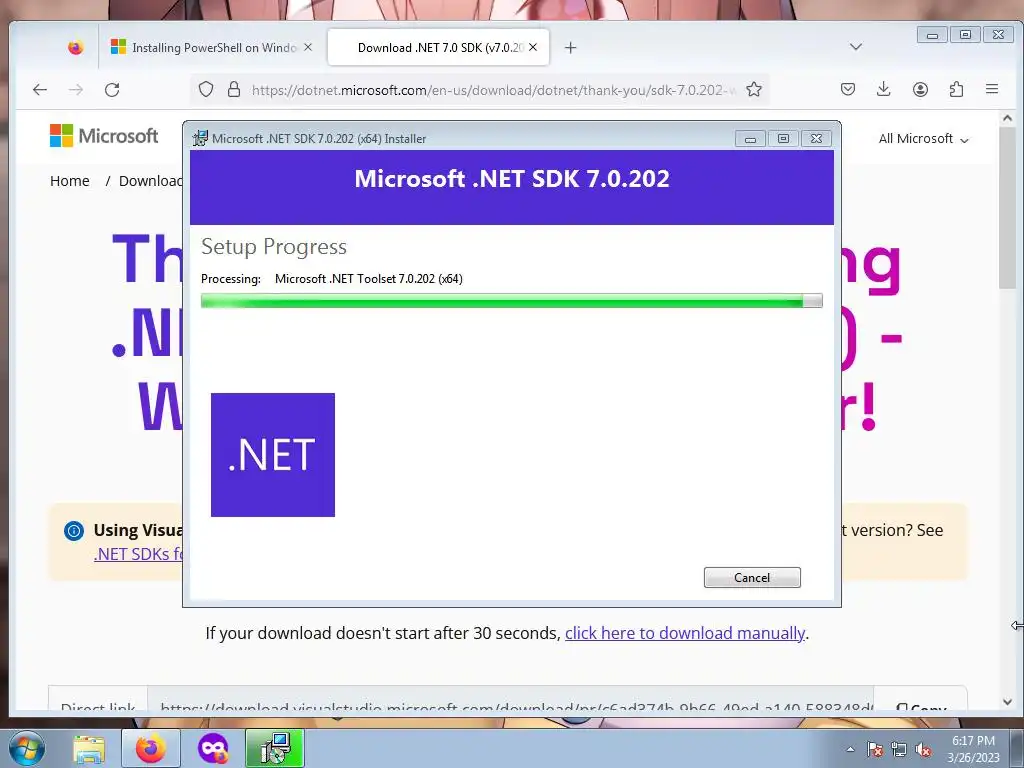Click 'Microsoft .NET Toolset 7.0.202 (x64)' text
The image size is (1024, 768).
[x=368, y=279]
